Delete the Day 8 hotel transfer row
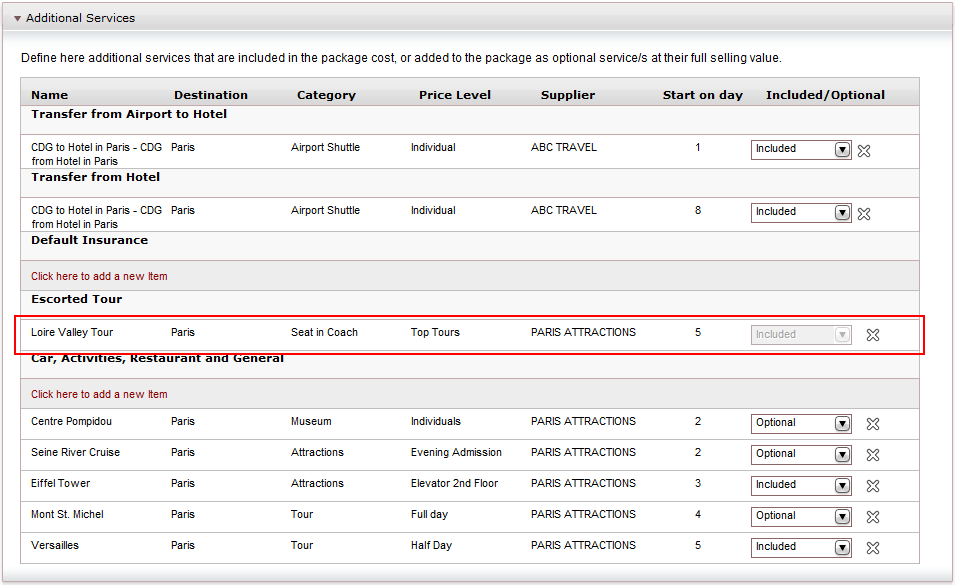This screenshot has height=585, width=955. point(864,214)
